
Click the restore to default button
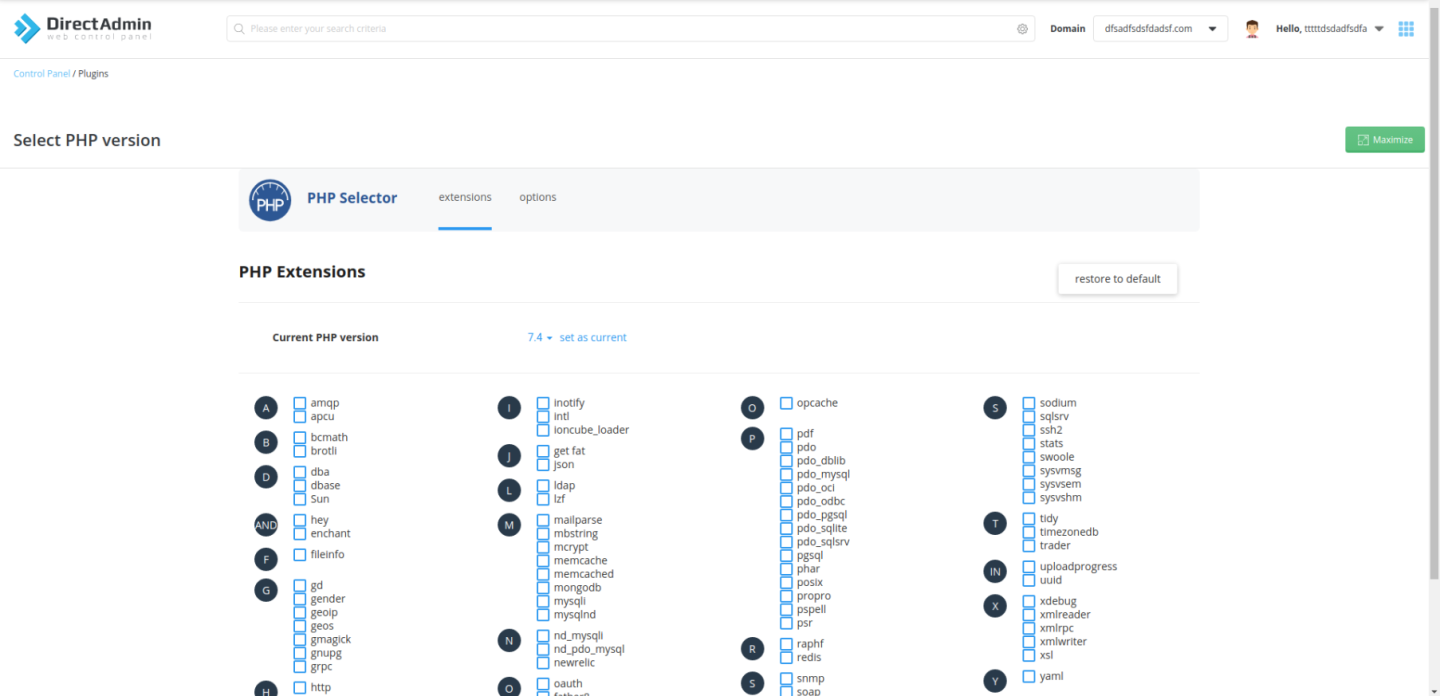click(x=1117, y=279)
